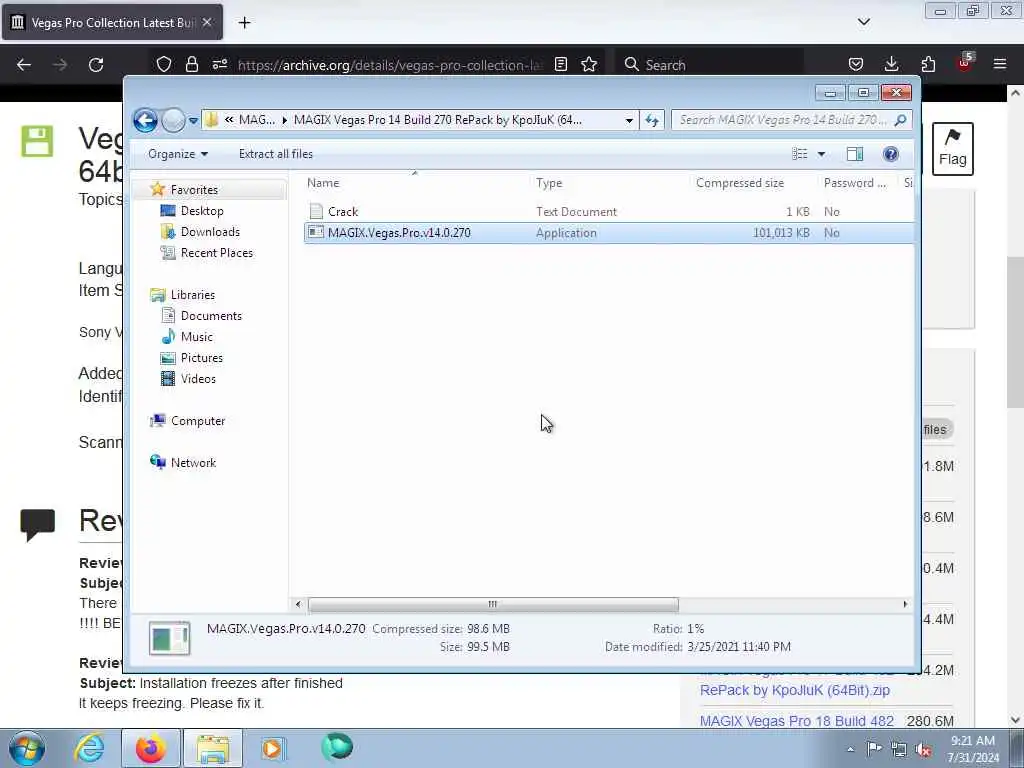The width and height of the screenshot is (1024, 768).
Task: Open Recent Places in navigation pane
Action: (x=216, y=253)
